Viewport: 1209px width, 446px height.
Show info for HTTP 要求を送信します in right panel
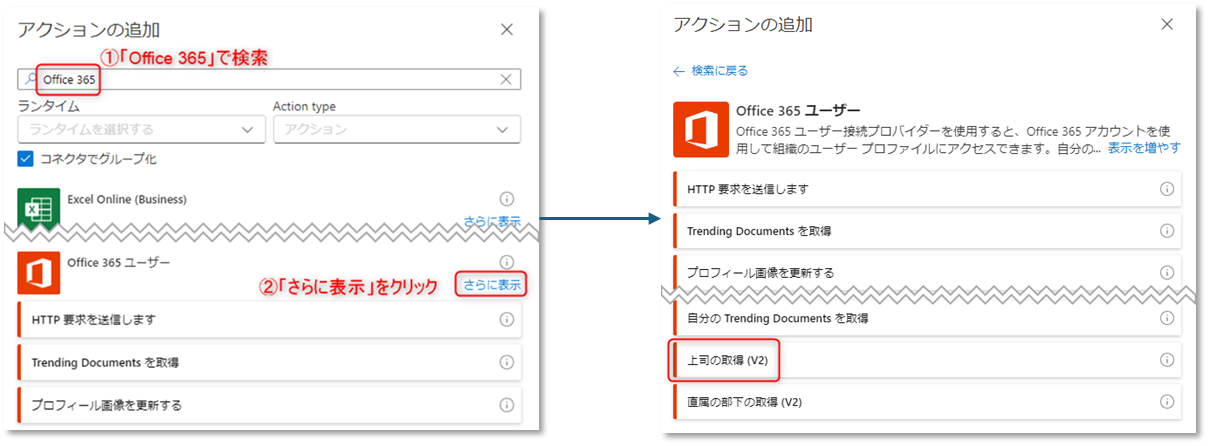[x=1166, y=189]
